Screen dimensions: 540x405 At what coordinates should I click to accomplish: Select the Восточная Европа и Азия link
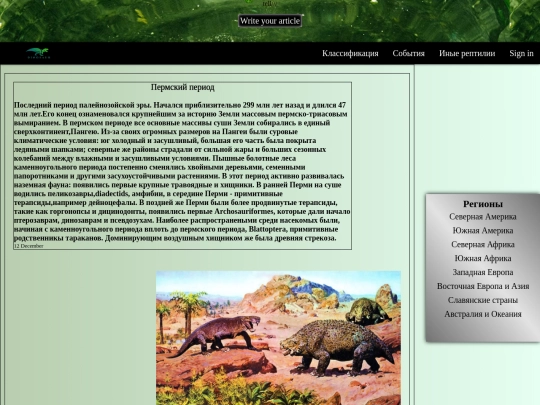click(482, 286)
